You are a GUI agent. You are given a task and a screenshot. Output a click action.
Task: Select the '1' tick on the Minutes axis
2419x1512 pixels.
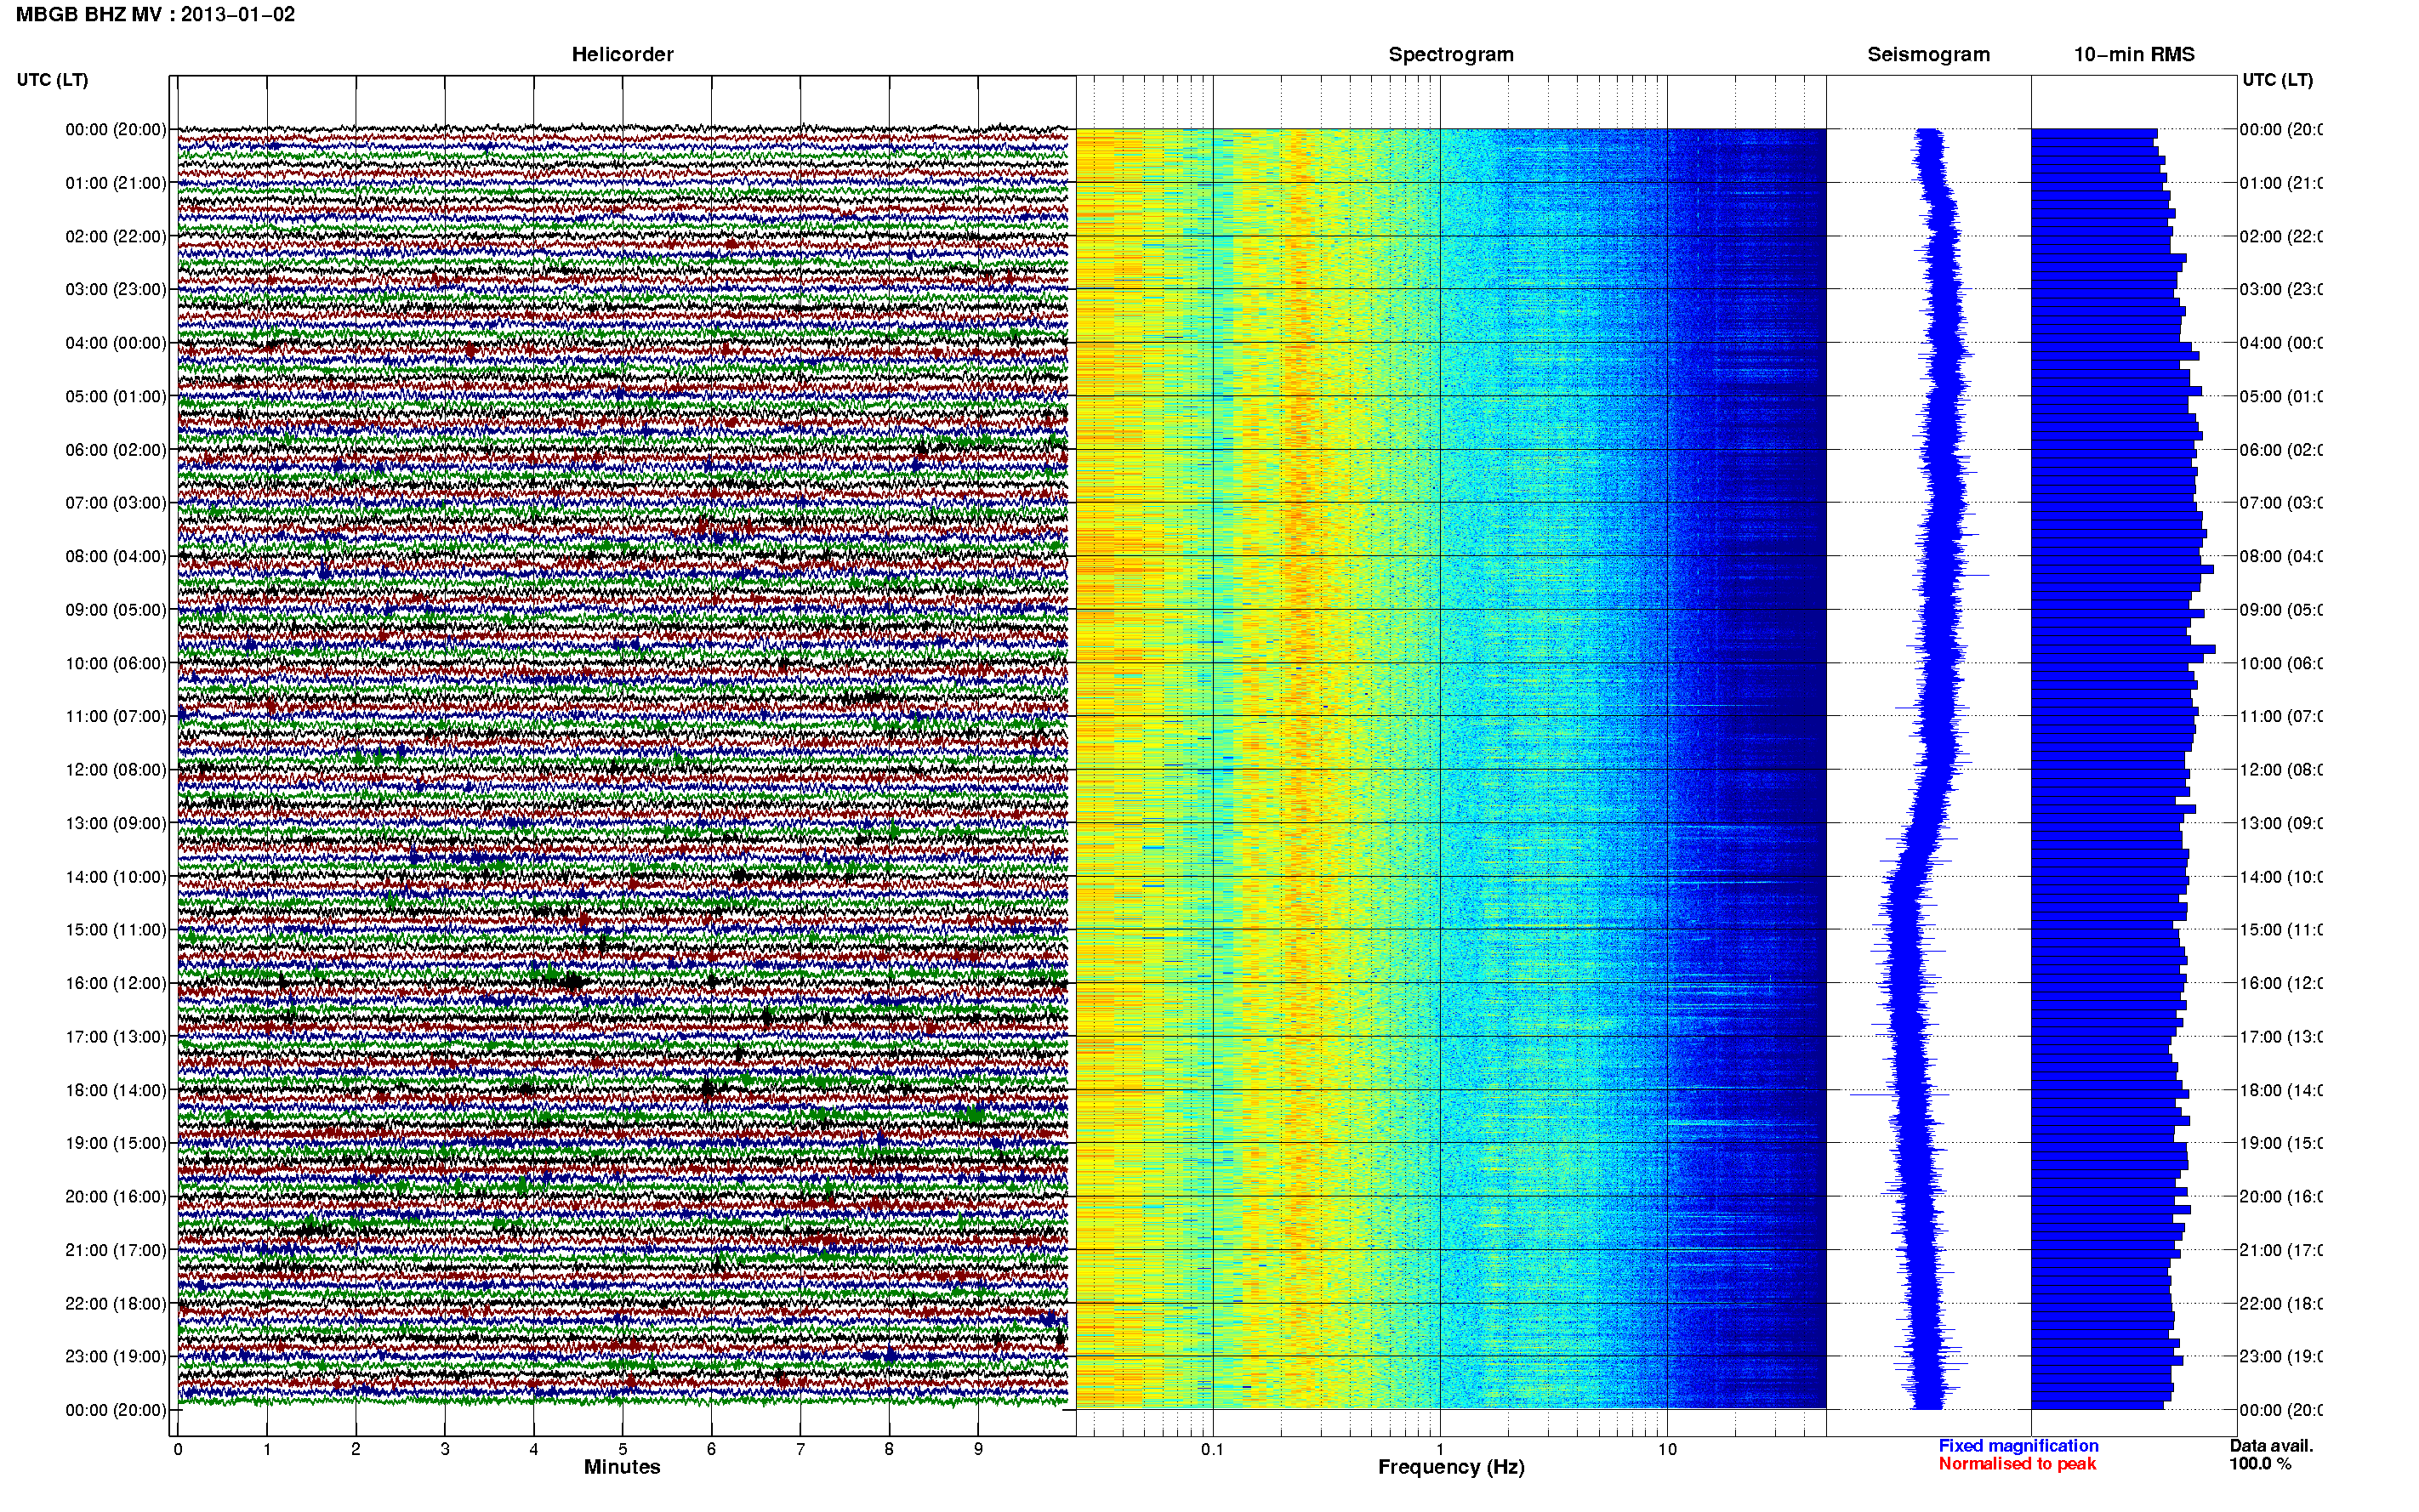pyautogui.click(x=267, y=1449)
